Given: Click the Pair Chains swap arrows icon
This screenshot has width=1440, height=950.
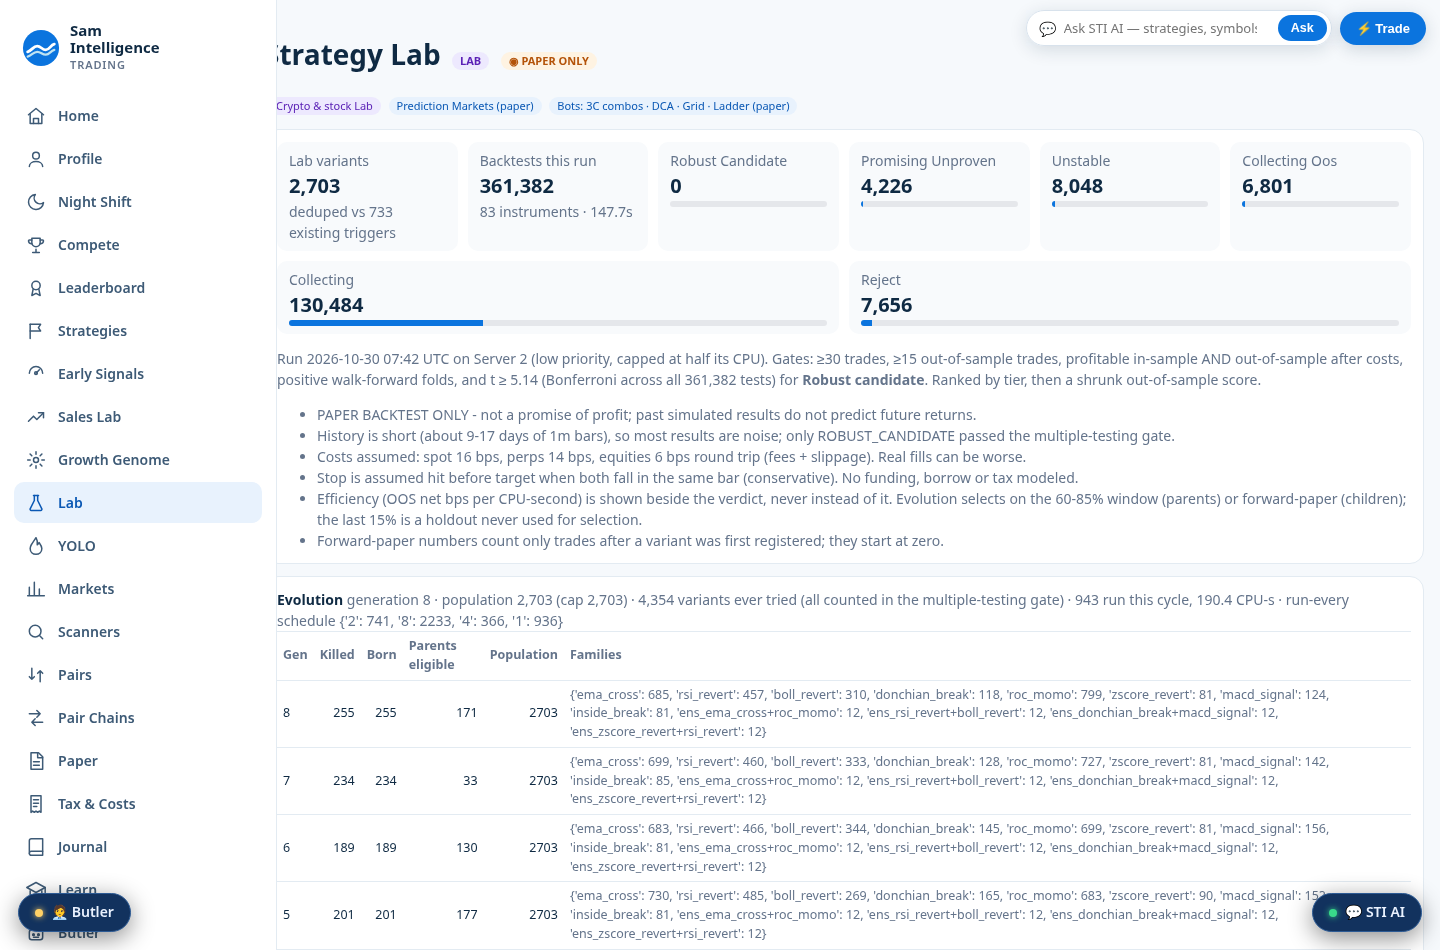Looking at the screenshot, I should pos(36,718).
